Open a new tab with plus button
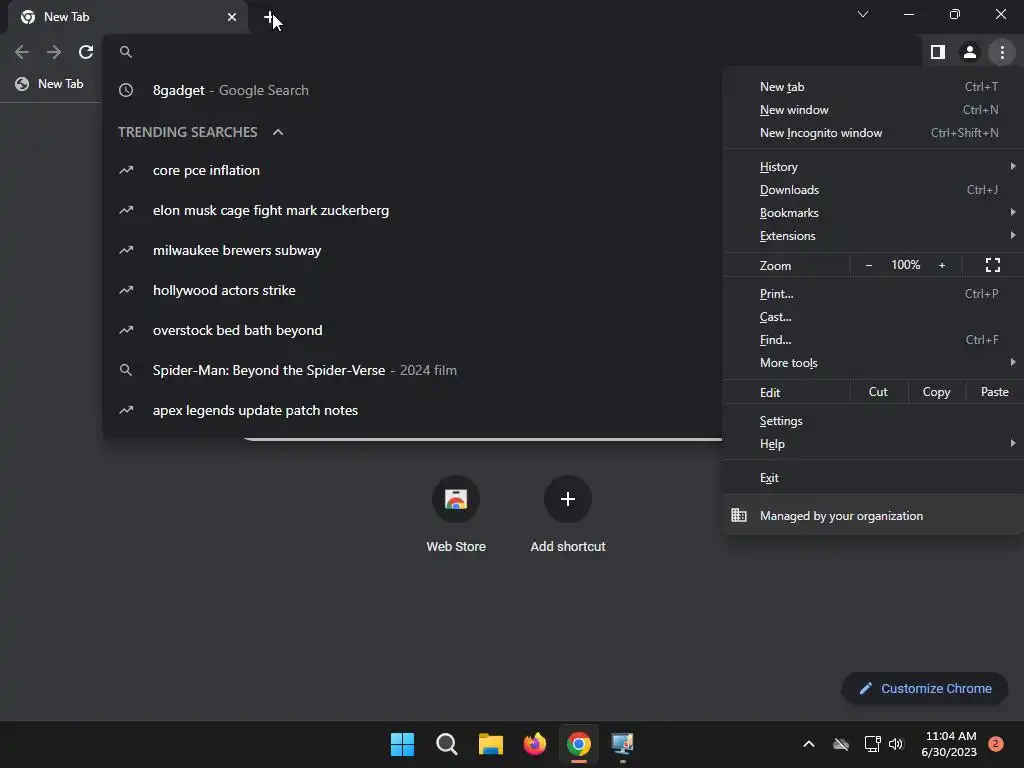Image resolution: width=1024 pixels, height=768 pixels. point(270,17)
